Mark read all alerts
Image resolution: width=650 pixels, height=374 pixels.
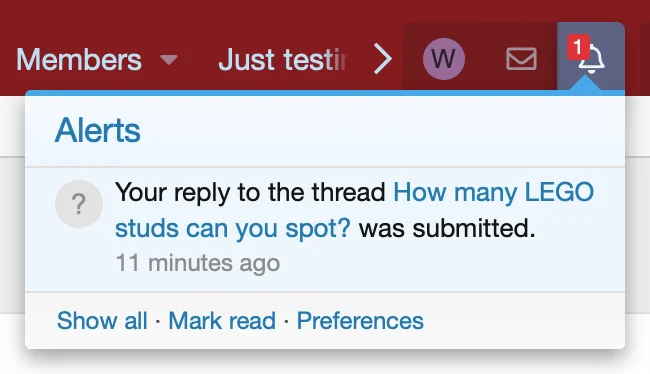click(222, 321)
